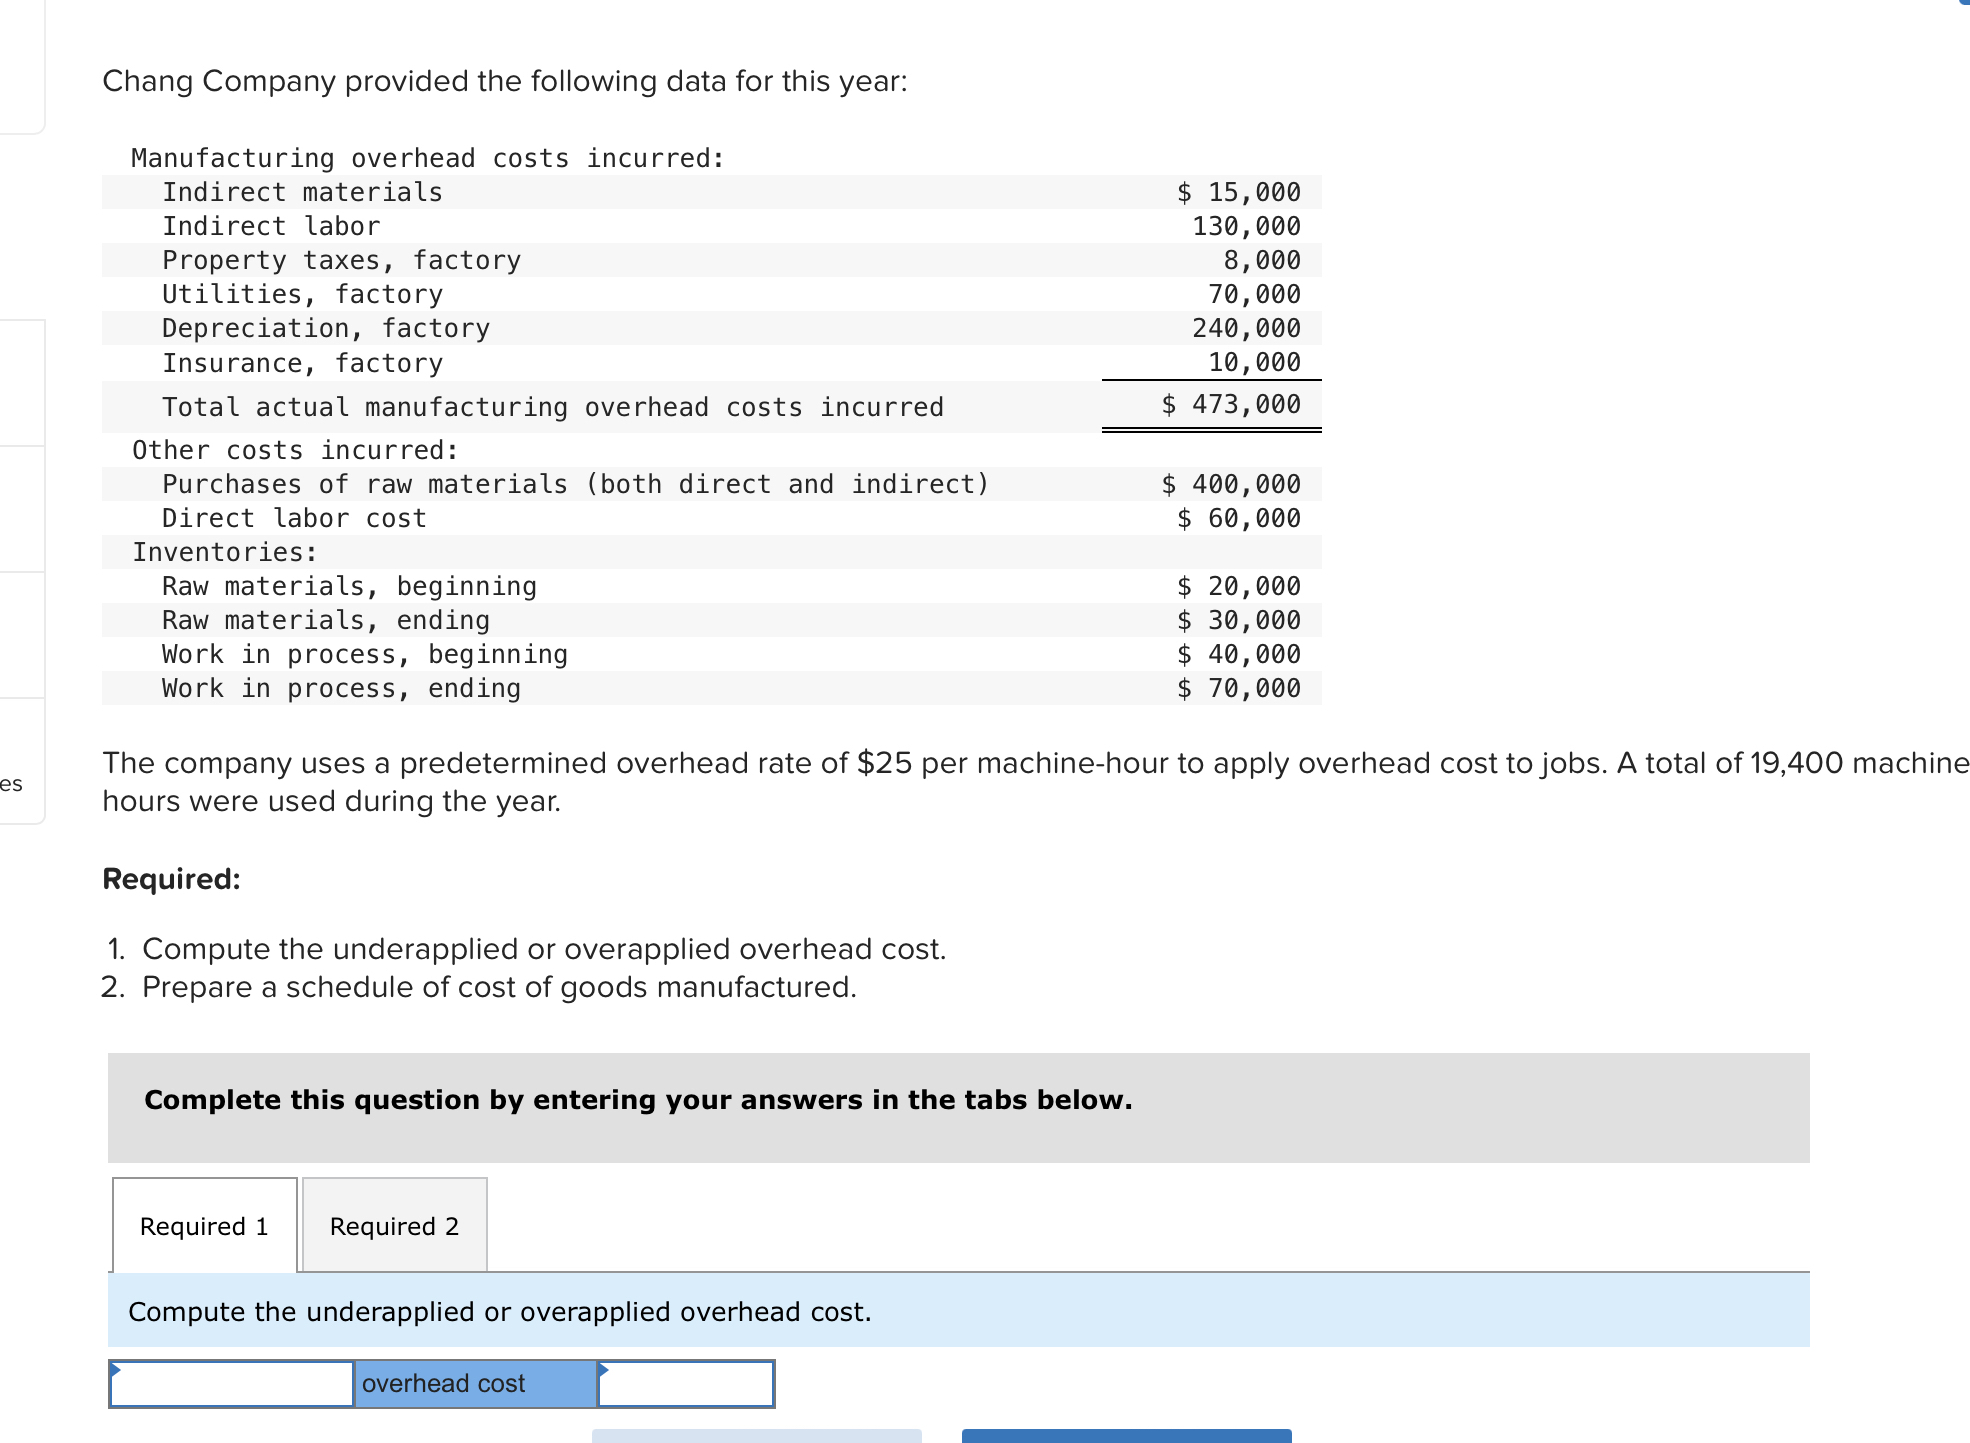
Task: Click the amount field right of overhead cost
Action: 686,1384
